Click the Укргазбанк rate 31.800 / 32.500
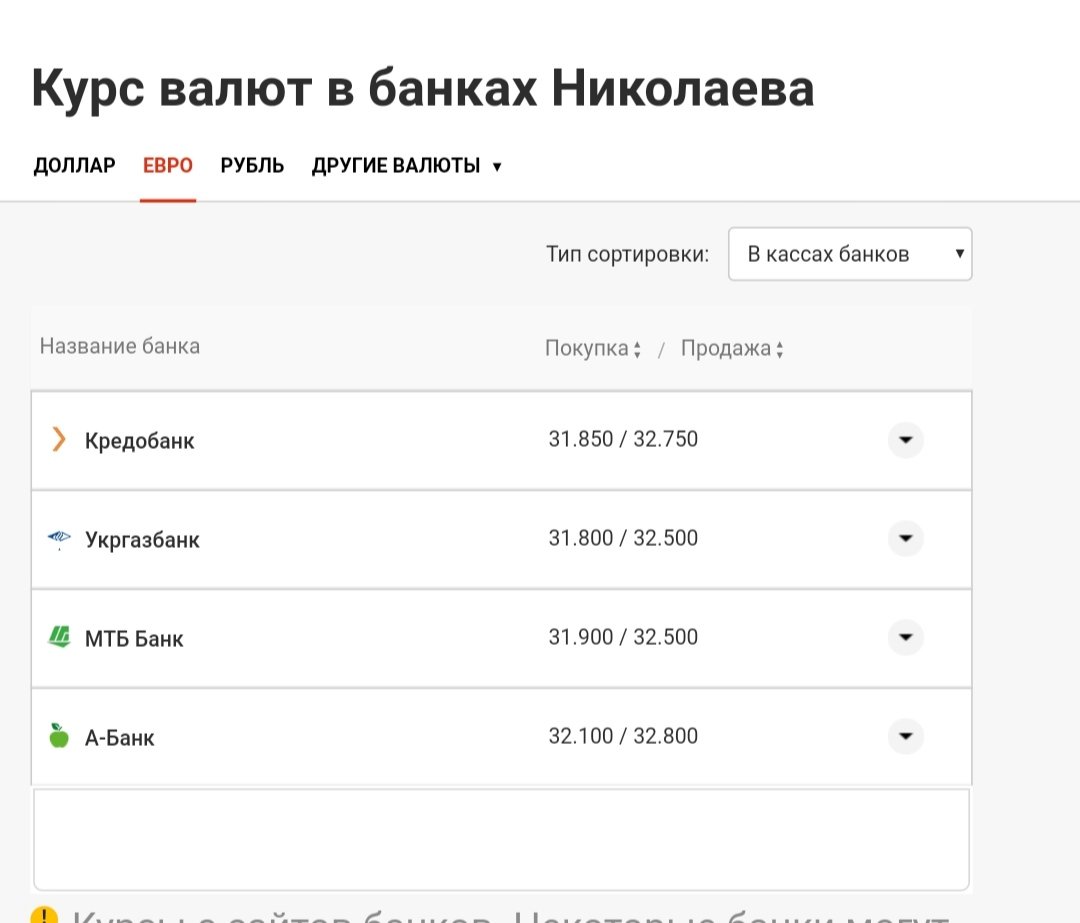This screenshot has height=923, width=1080. [623, 538]
